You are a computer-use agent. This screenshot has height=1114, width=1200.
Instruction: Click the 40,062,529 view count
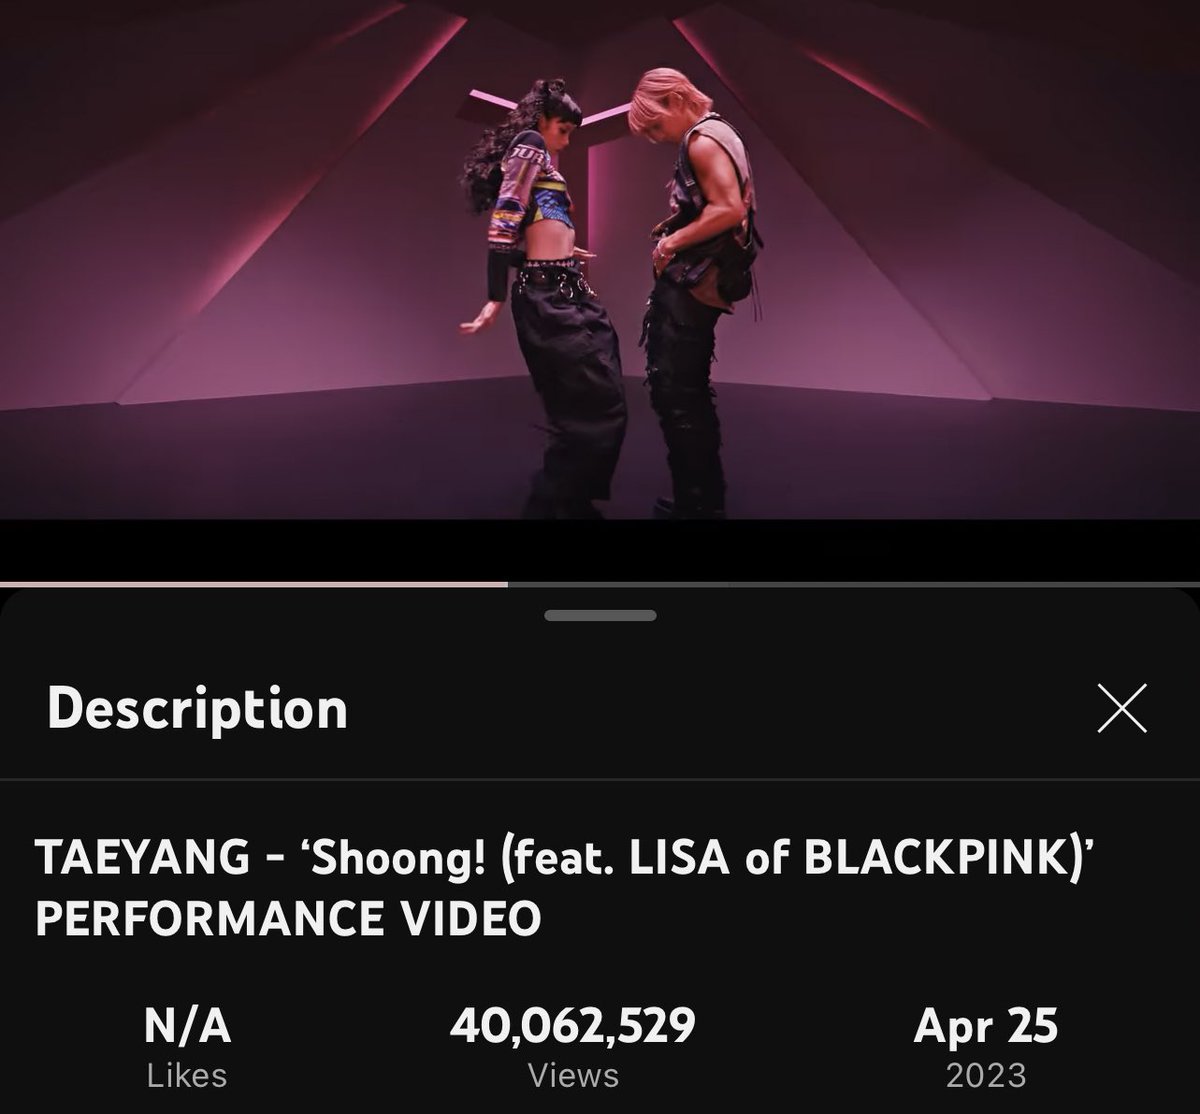pos(573,1027)
